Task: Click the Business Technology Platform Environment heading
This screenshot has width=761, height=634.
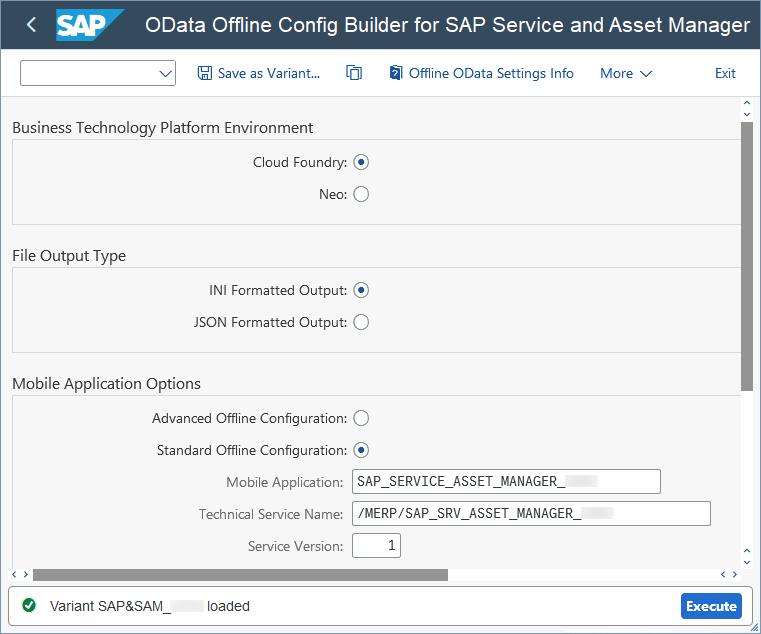Action: click(163, 128)
